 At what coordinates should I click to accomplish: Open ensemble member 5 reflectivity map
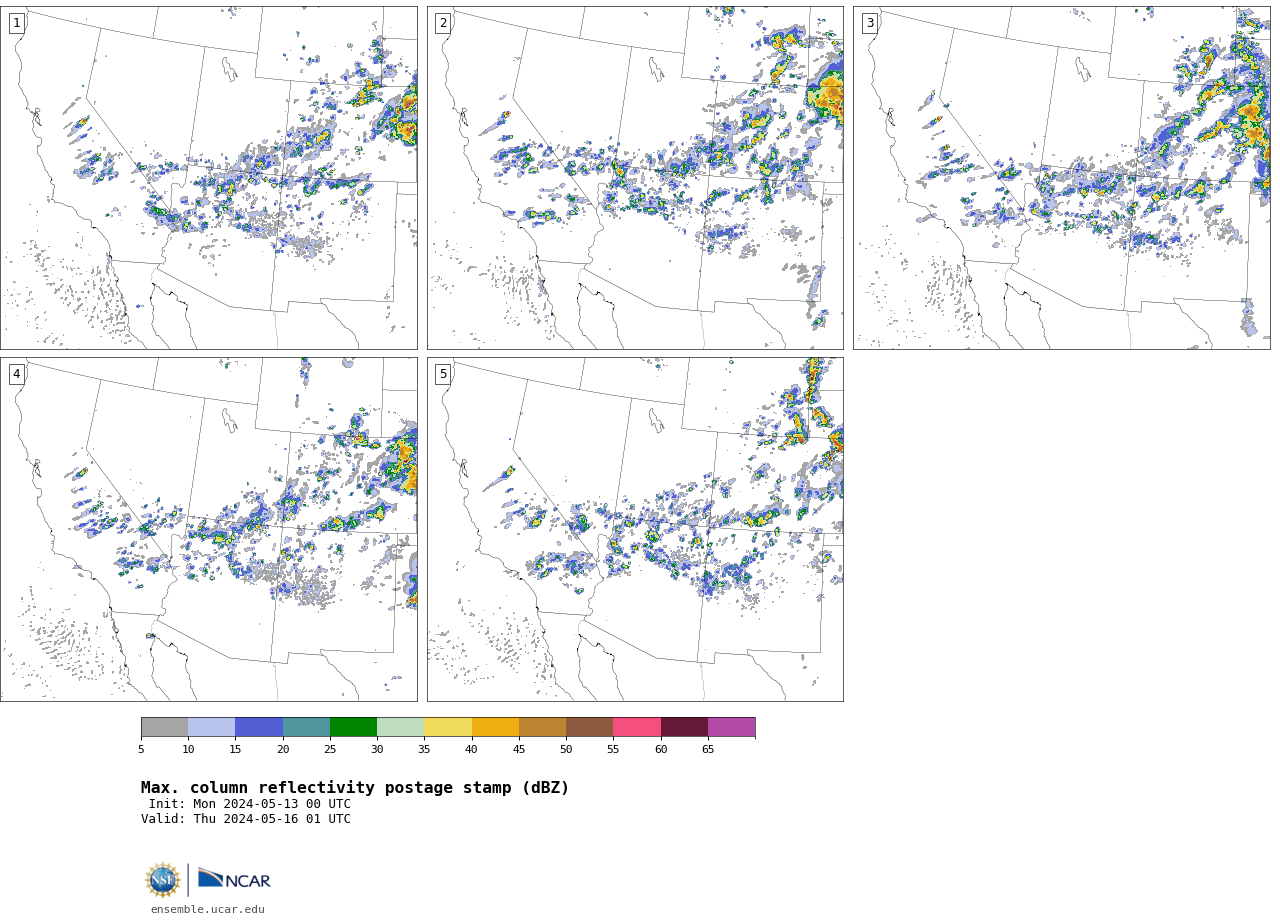point(635,529)
